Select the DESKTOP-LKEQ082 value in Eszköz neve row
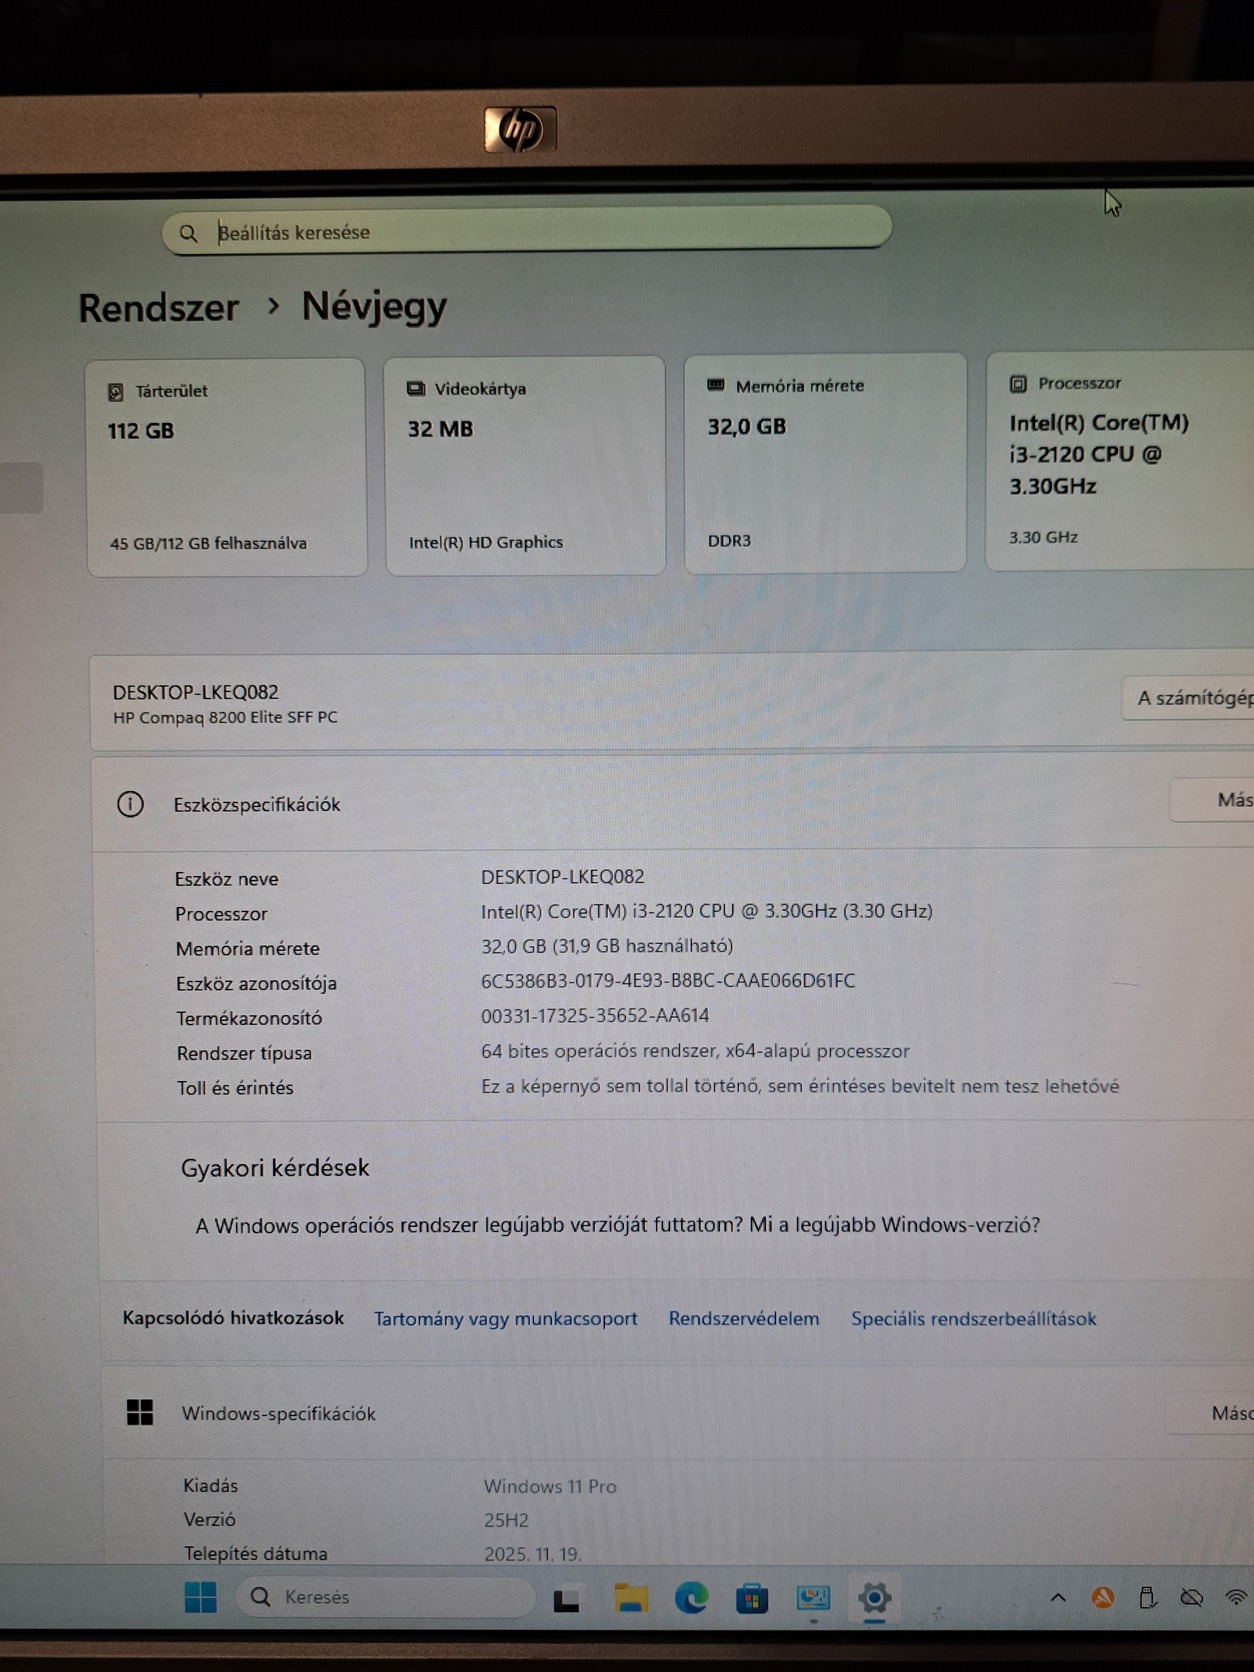1254x1672 pixels. (563, 877)
